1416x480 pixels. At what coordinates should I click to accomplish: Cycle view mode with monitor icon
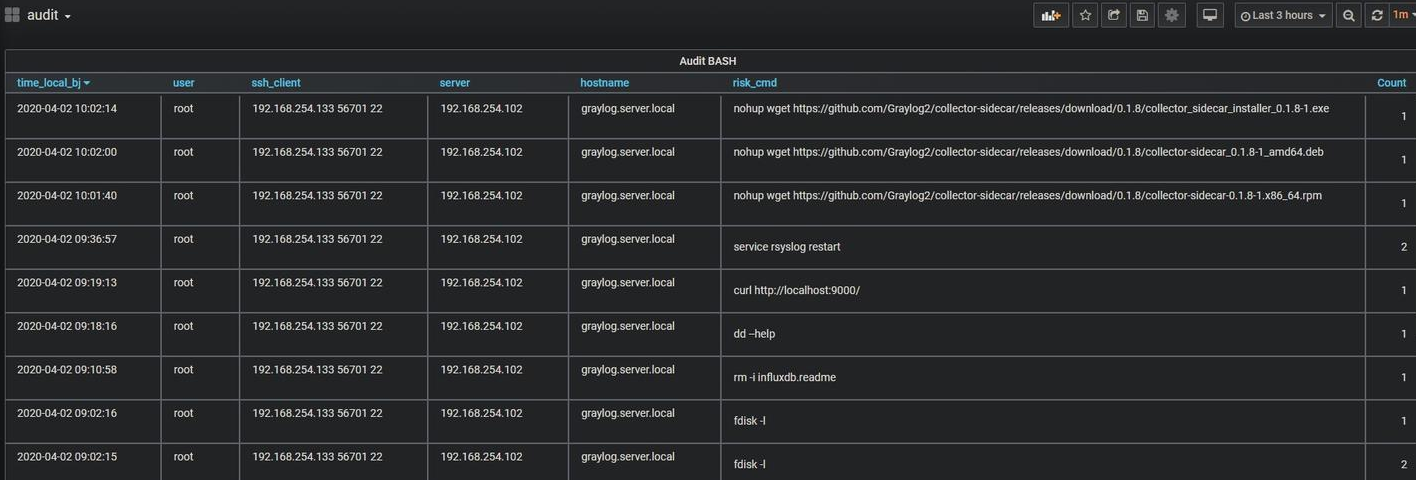[x=1210, y=15]
